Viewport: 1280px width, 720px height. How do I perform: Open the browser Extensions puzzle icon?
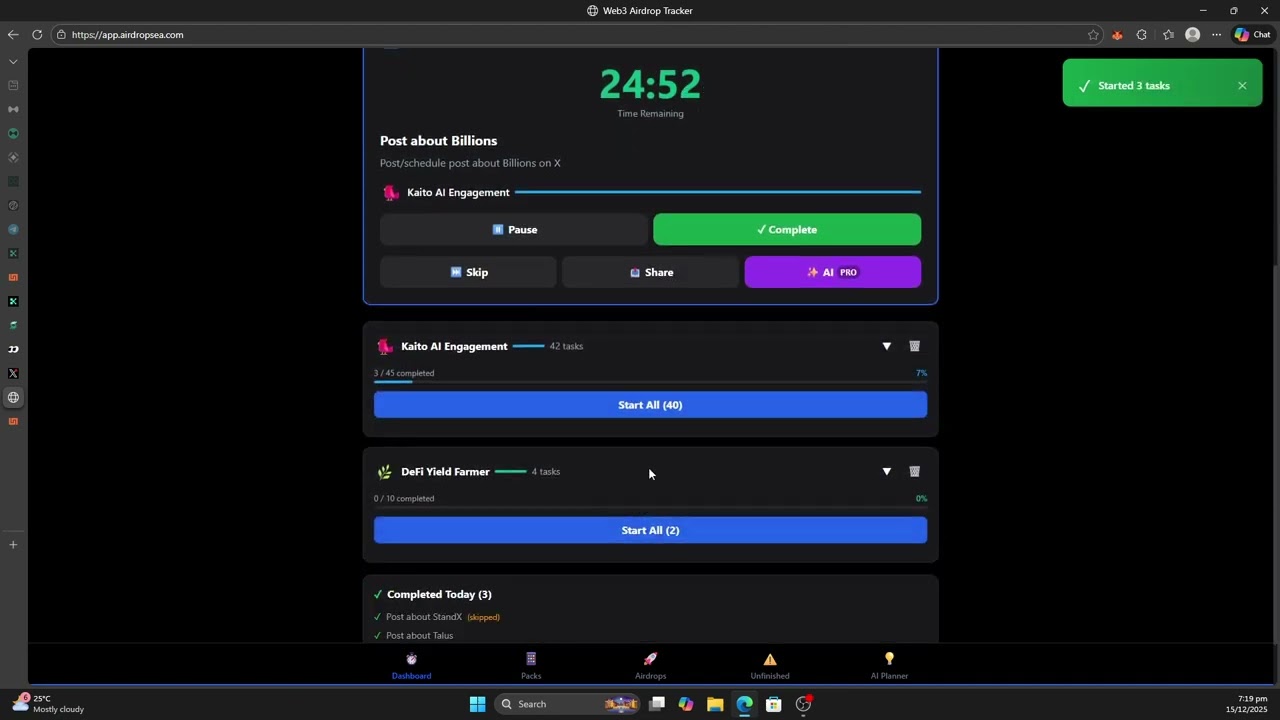pos(1141,35)
